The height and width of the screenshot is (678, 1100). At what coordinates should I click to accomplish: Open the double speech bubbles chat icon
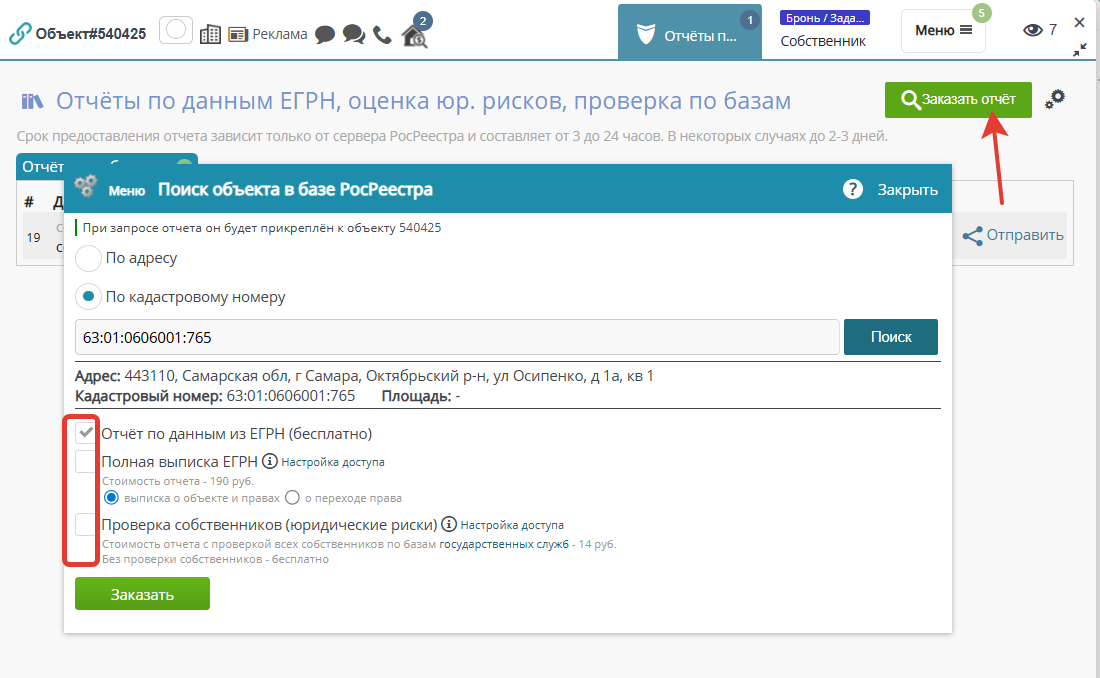click(x=353, y=34)
